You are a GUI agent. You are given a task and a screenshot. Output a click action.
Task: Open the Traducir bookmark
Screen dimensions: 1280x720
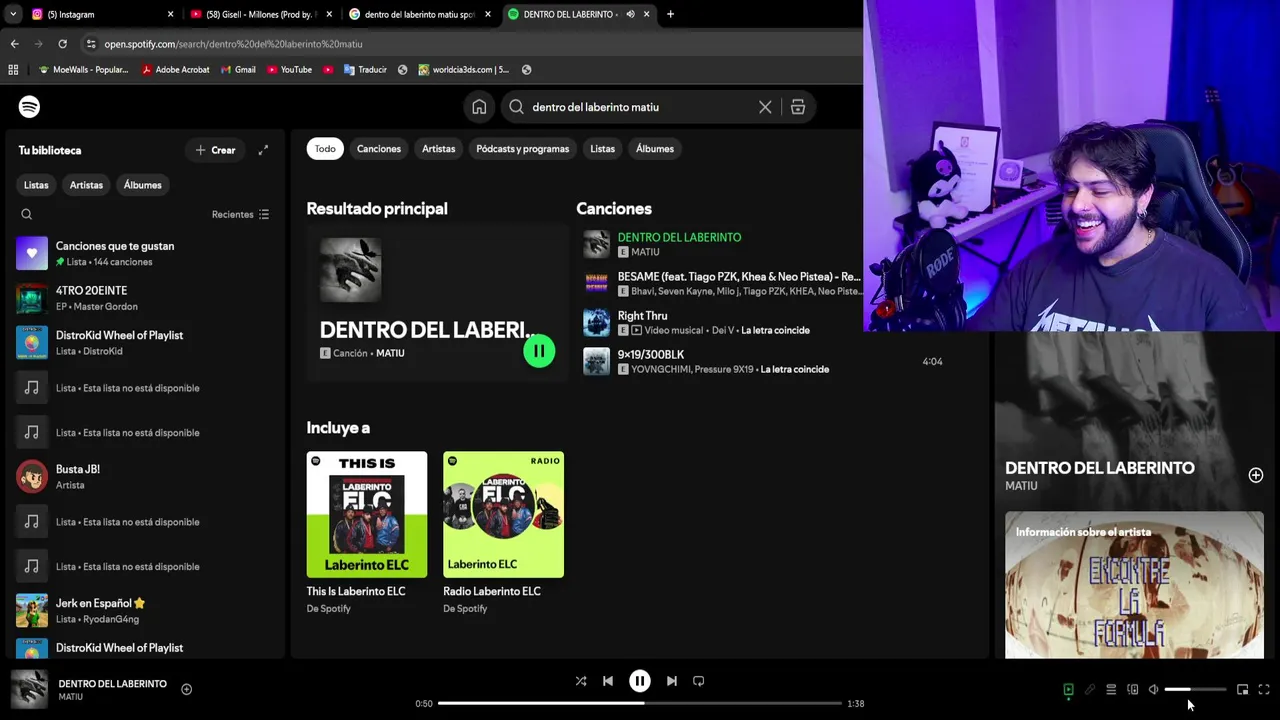(365, 70)
